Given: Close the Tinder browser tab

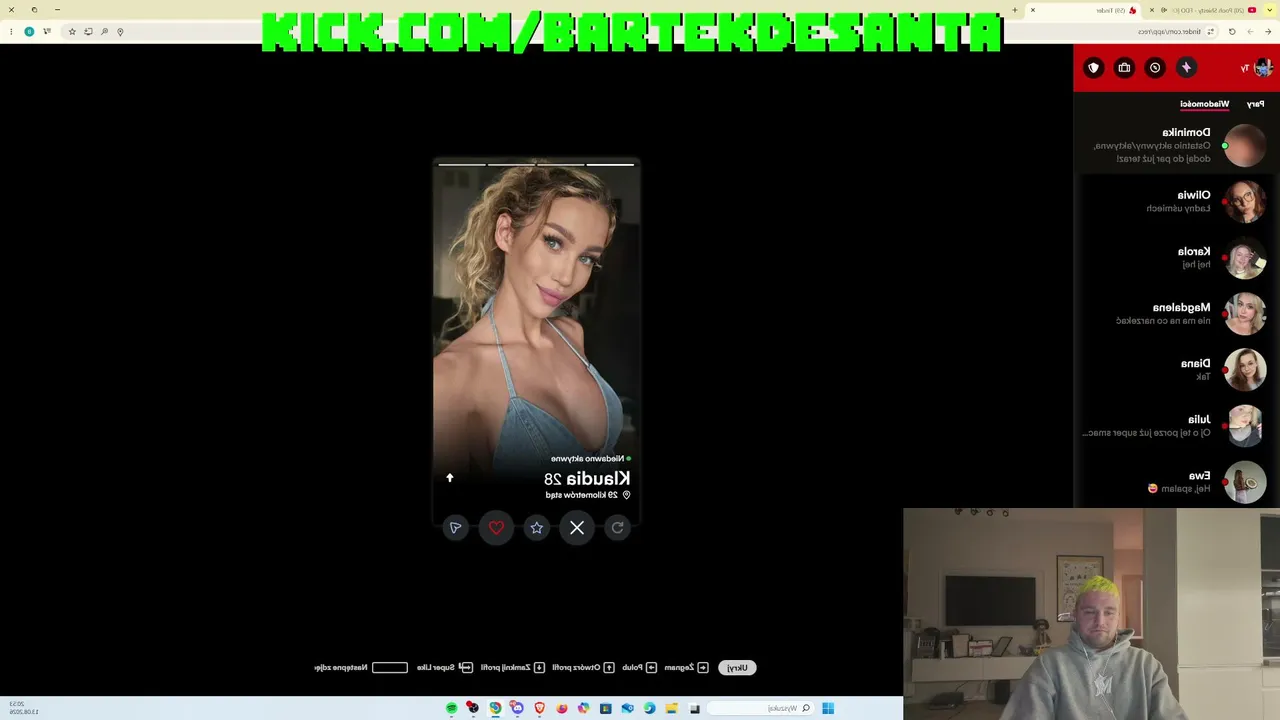Looking at the screenshot, I should point(1033,10).
